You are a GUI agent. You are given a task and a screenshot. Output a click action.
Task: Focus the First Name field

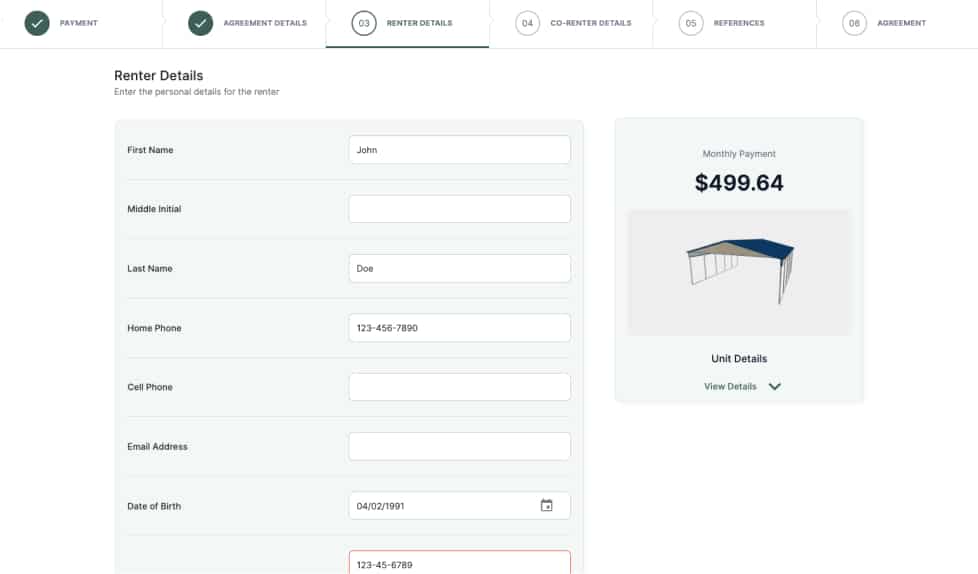click(460, 150)
